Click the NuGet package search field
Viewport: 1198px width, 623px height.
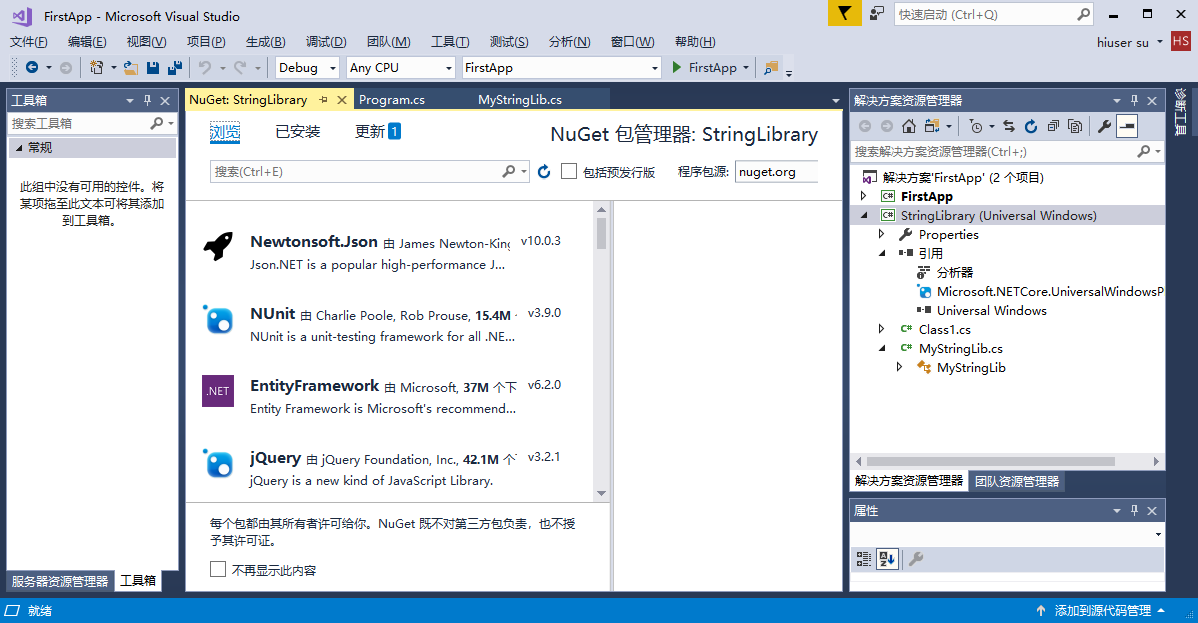point(355,172)
